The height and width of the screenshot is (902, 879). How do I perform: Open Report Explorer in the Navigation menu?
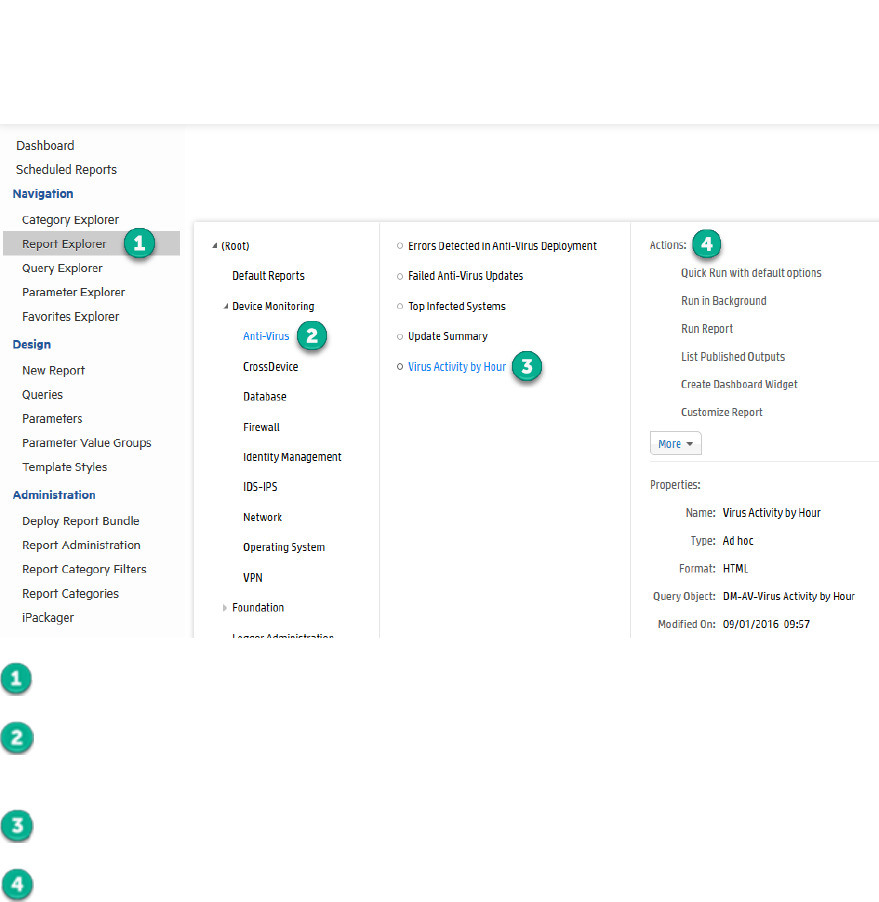click(x=64, y=244)
